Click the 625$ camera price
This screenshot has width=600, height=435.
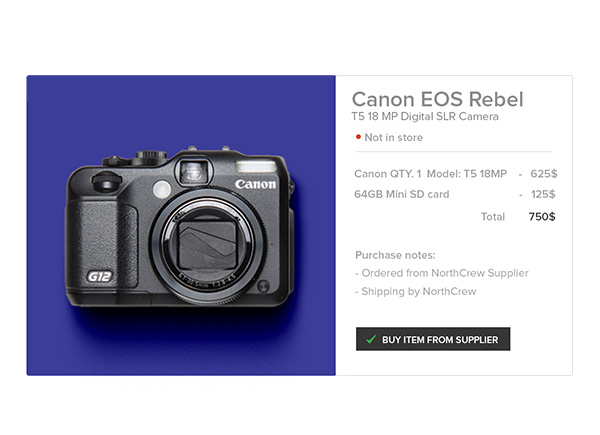543,173
